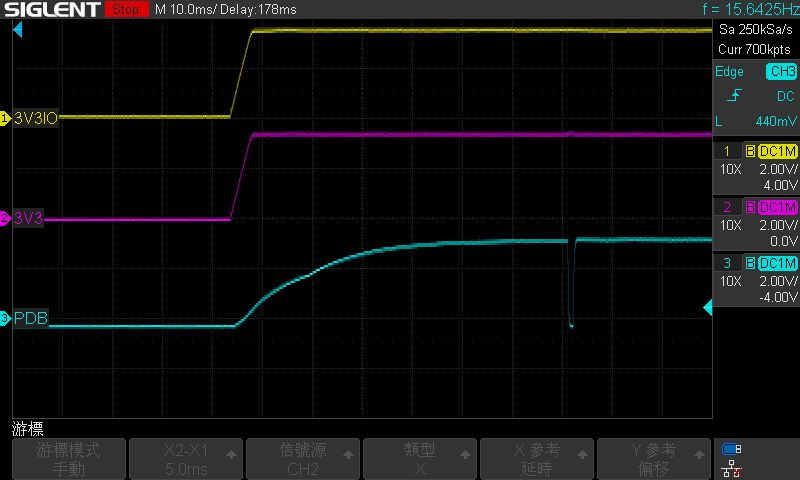Click the magenta DC1M coupling badge for channel 2
The image size is (800, 480).
(778, 207)
